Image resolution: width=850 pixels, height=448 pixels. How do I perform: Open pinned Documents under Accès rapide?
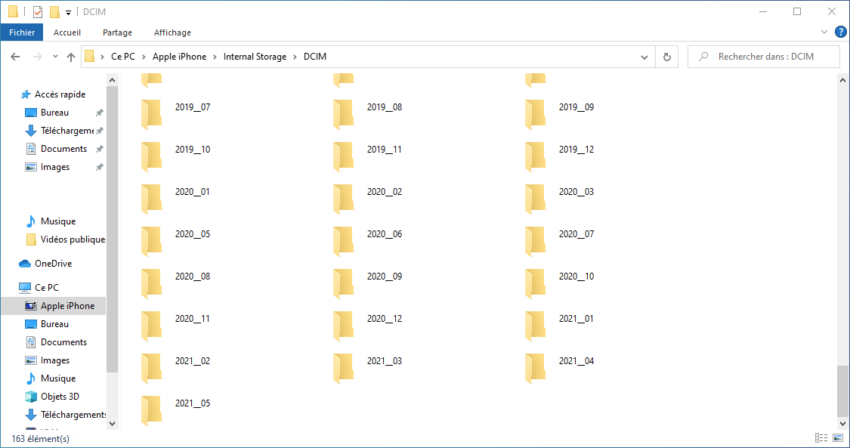63,149
